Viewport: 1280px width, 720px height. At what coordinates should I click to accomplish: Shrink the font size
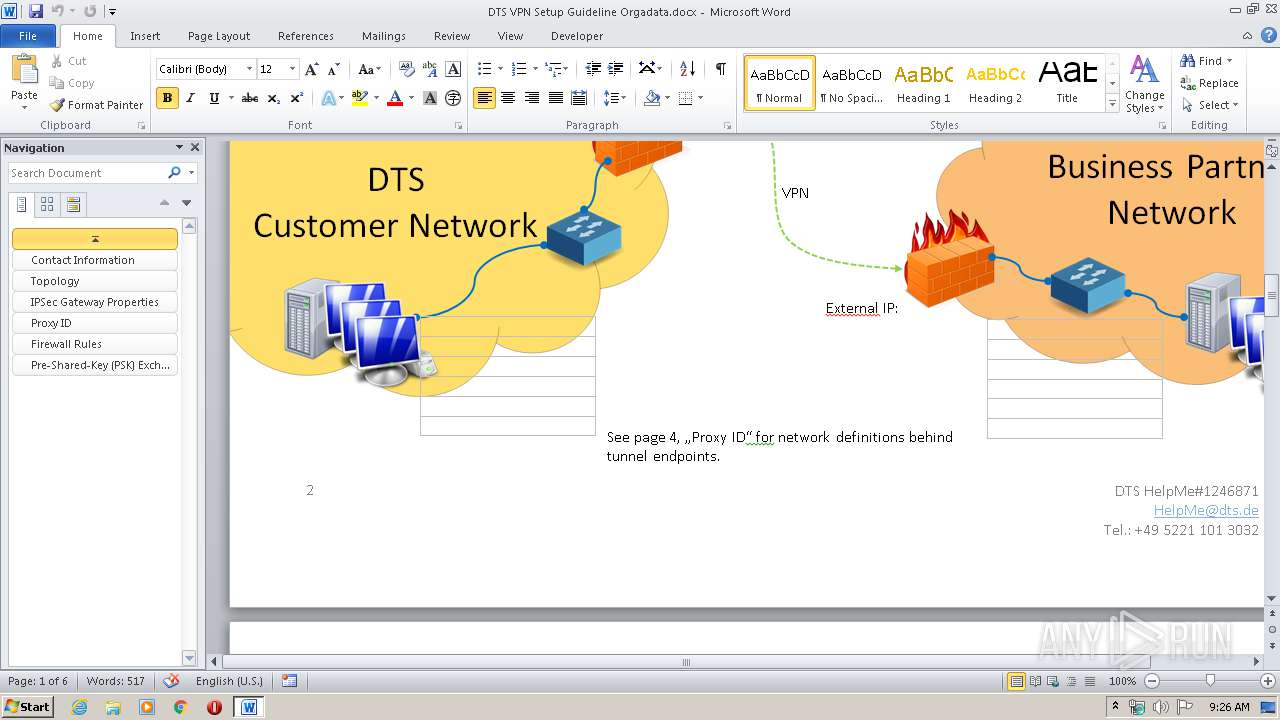334,69
